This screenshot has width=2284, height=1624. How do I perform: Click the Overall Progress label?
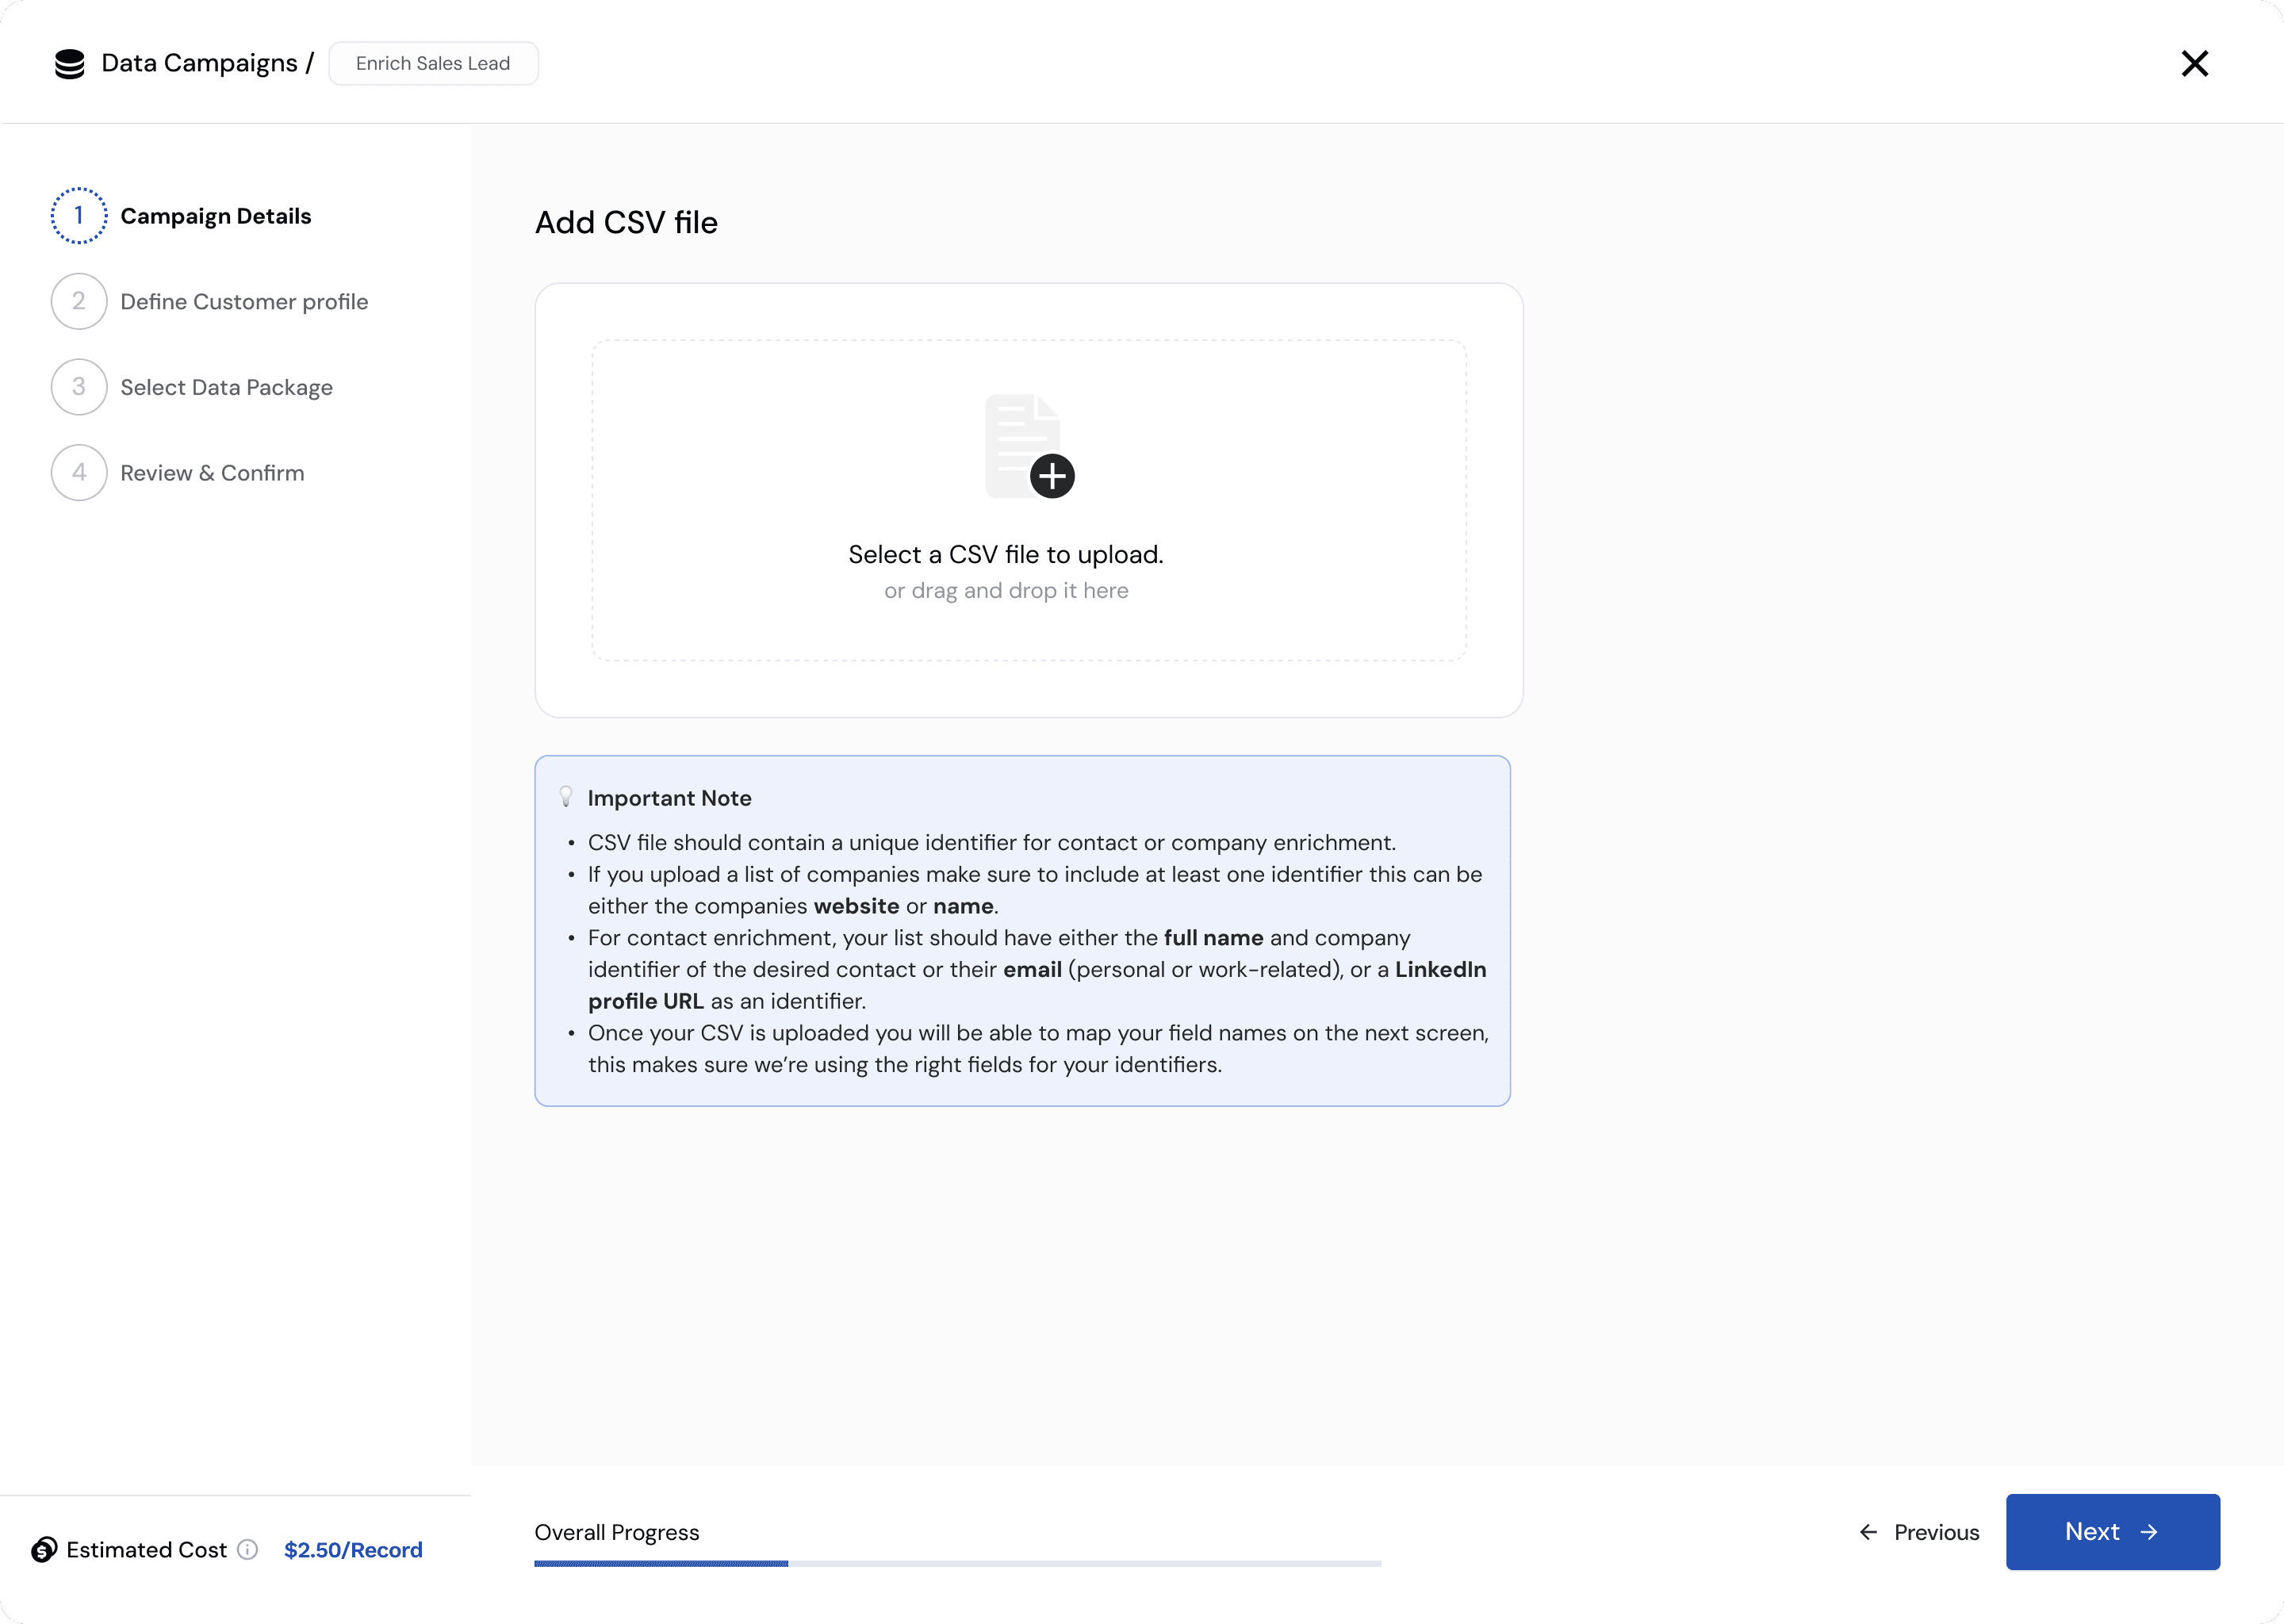[x=617, y=1532]
